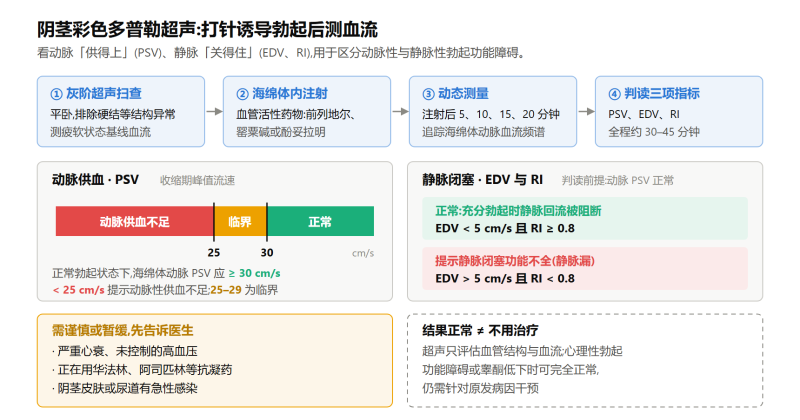The width and height of the screenshot is (800, 420).
Task: Select the gray label 收缩期峰值流速
Action: (x=197, y=180)
